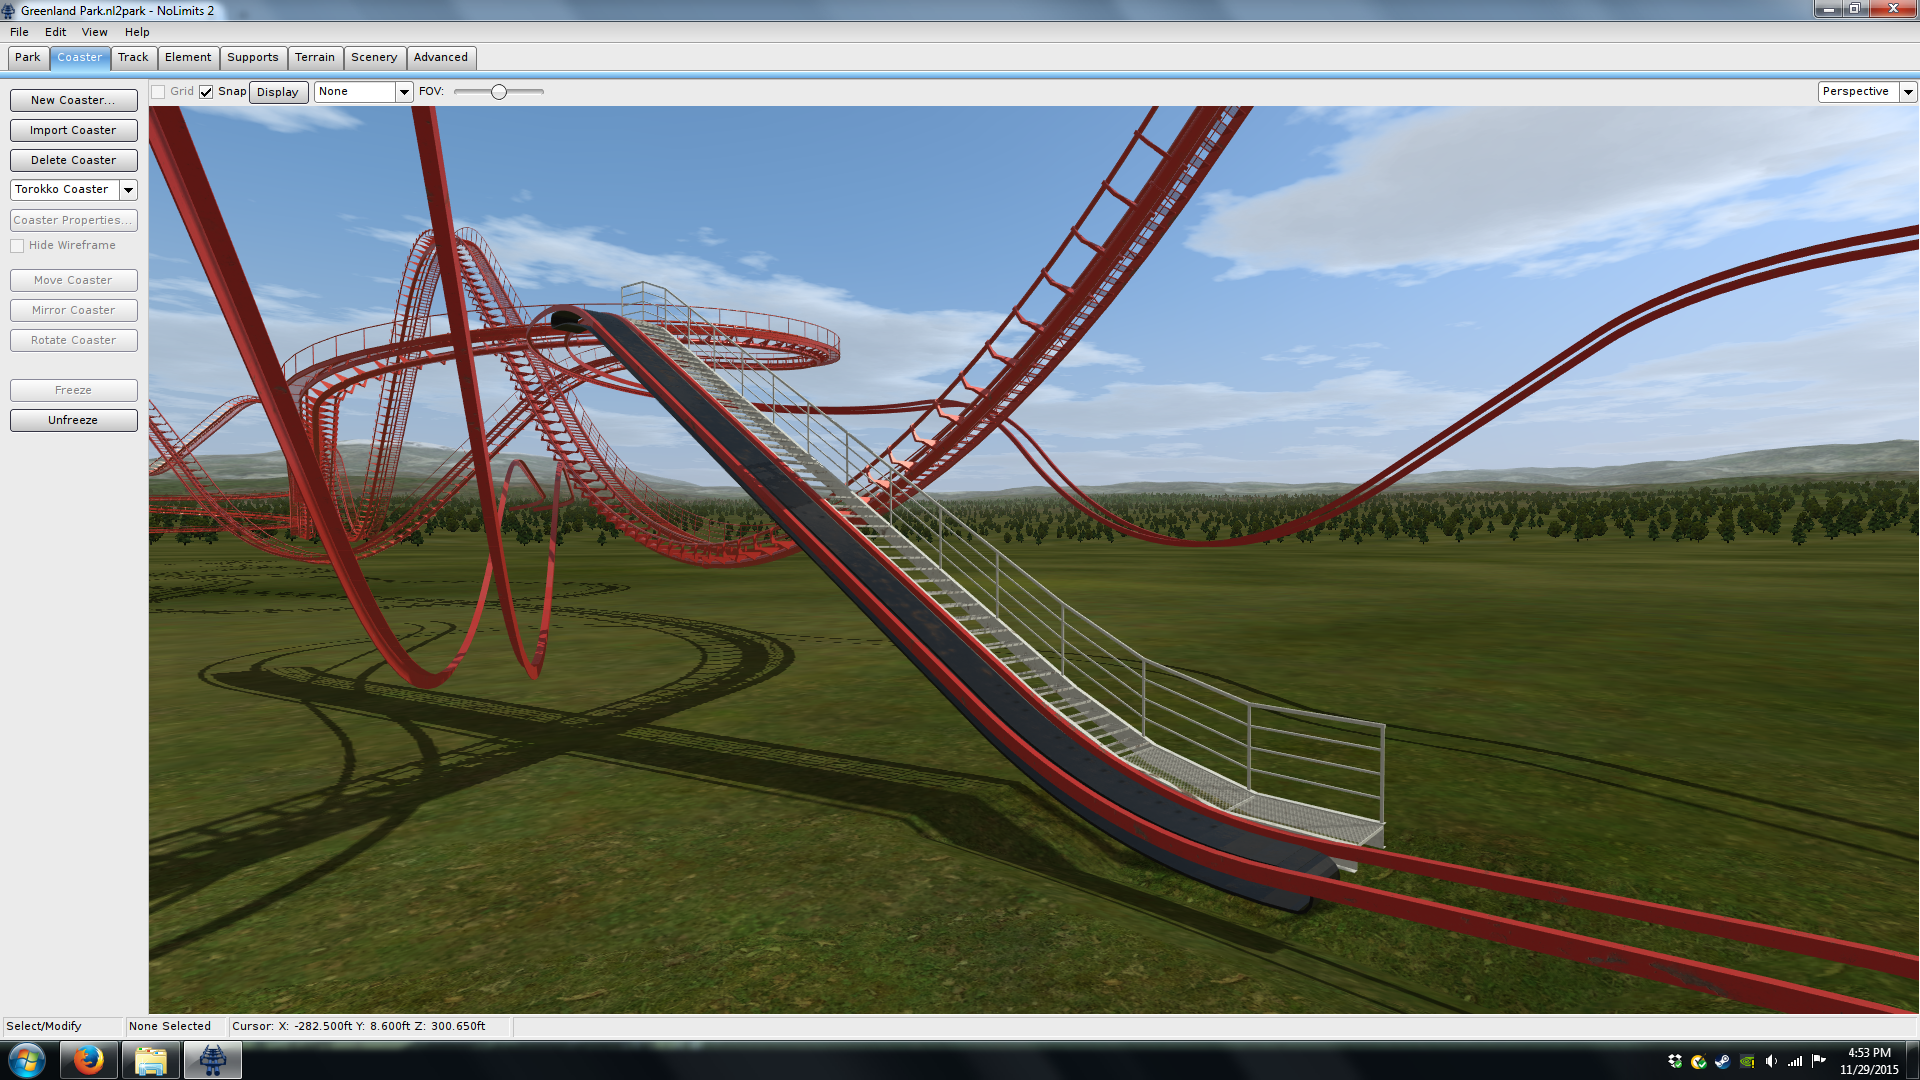Open the Edit menu

coord(55,32)
